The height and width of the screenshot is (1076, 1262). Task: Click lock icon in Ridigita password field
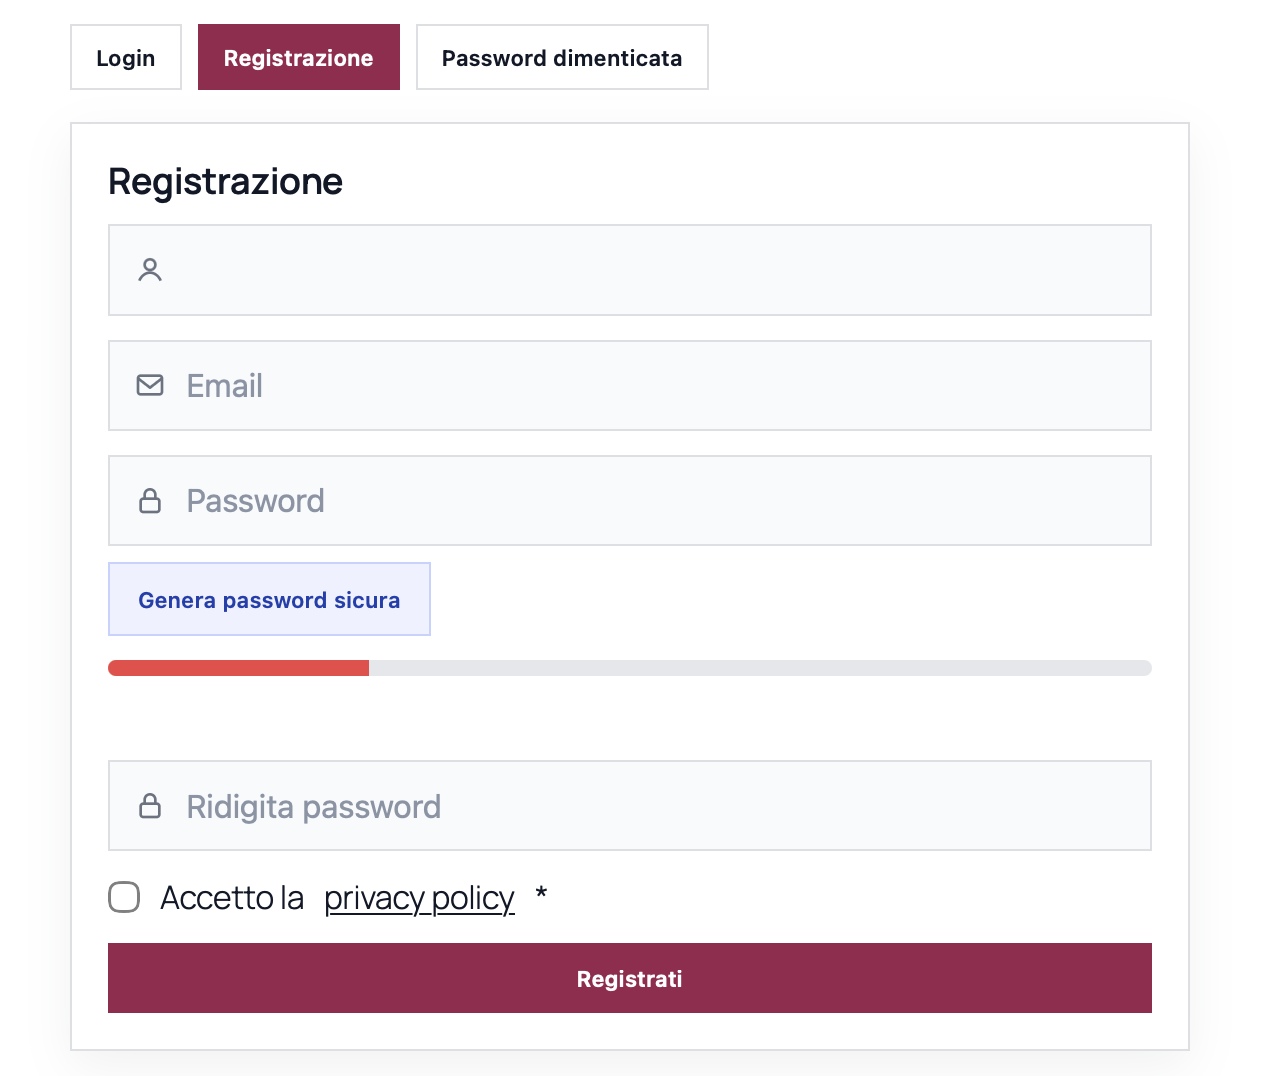click(x=150, y=806)
